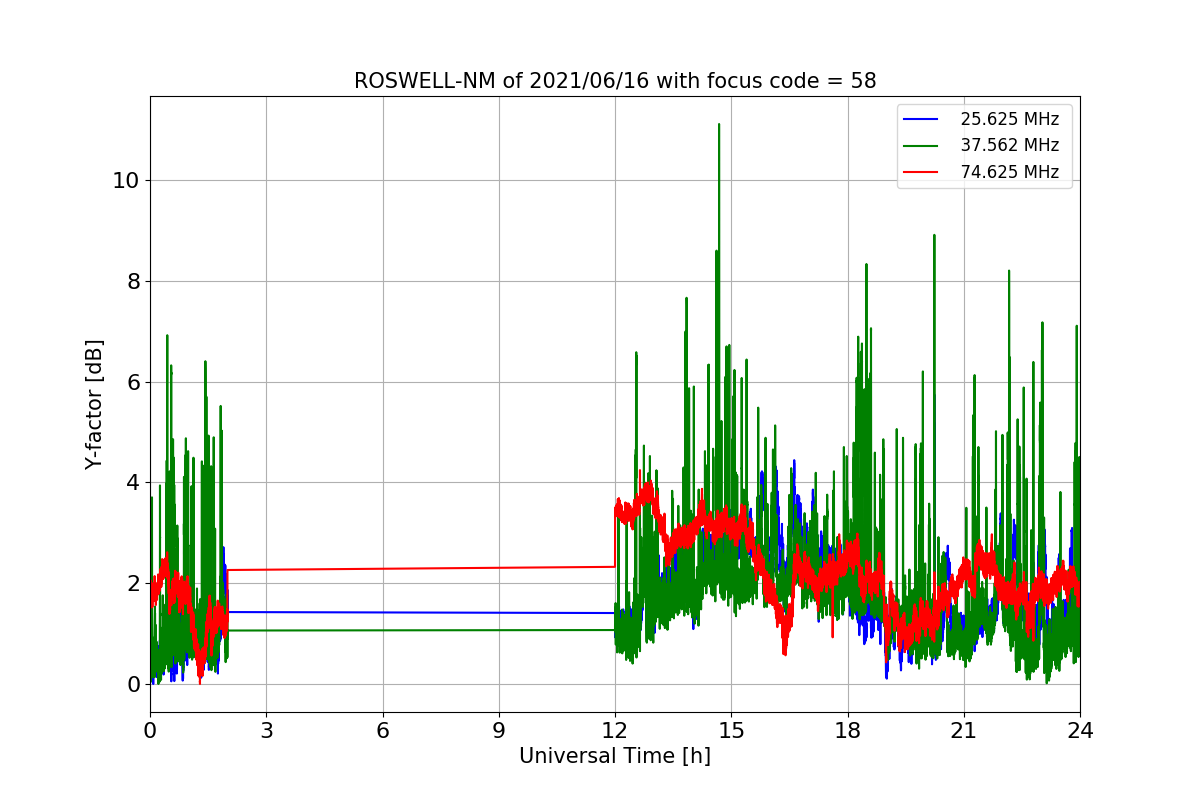Click the x-axis tick label '12'
The image size is (1200, 800).
coord(615,731)
